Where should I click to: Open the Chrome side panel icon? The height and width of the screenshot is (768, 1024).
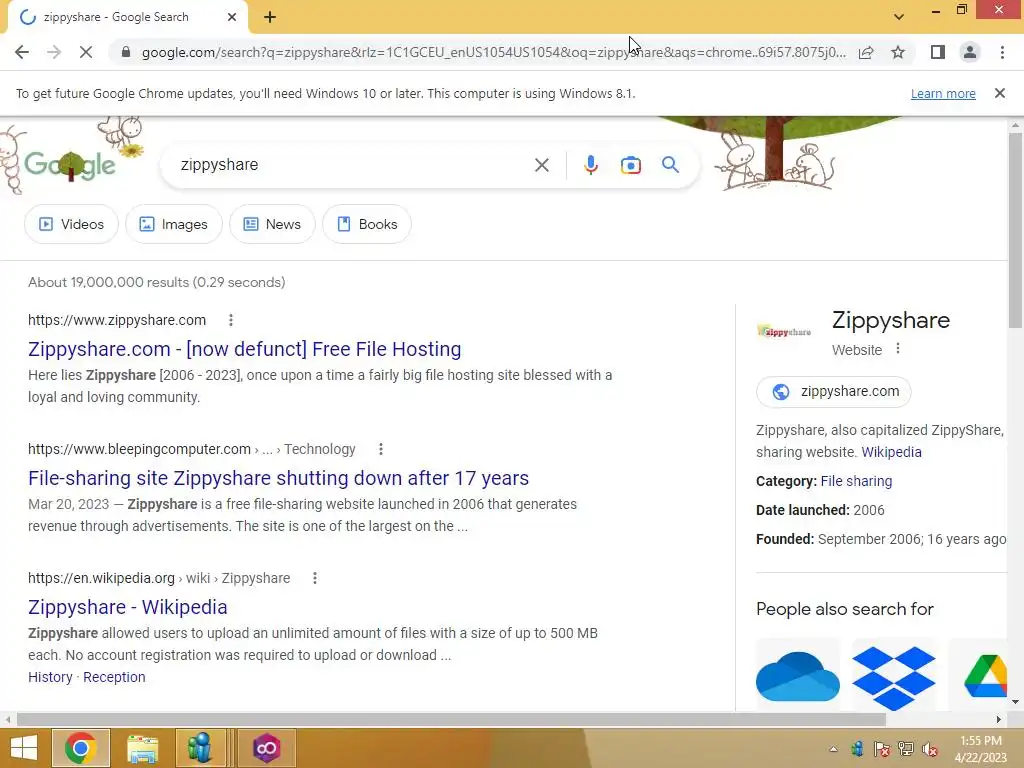point(938,52)
